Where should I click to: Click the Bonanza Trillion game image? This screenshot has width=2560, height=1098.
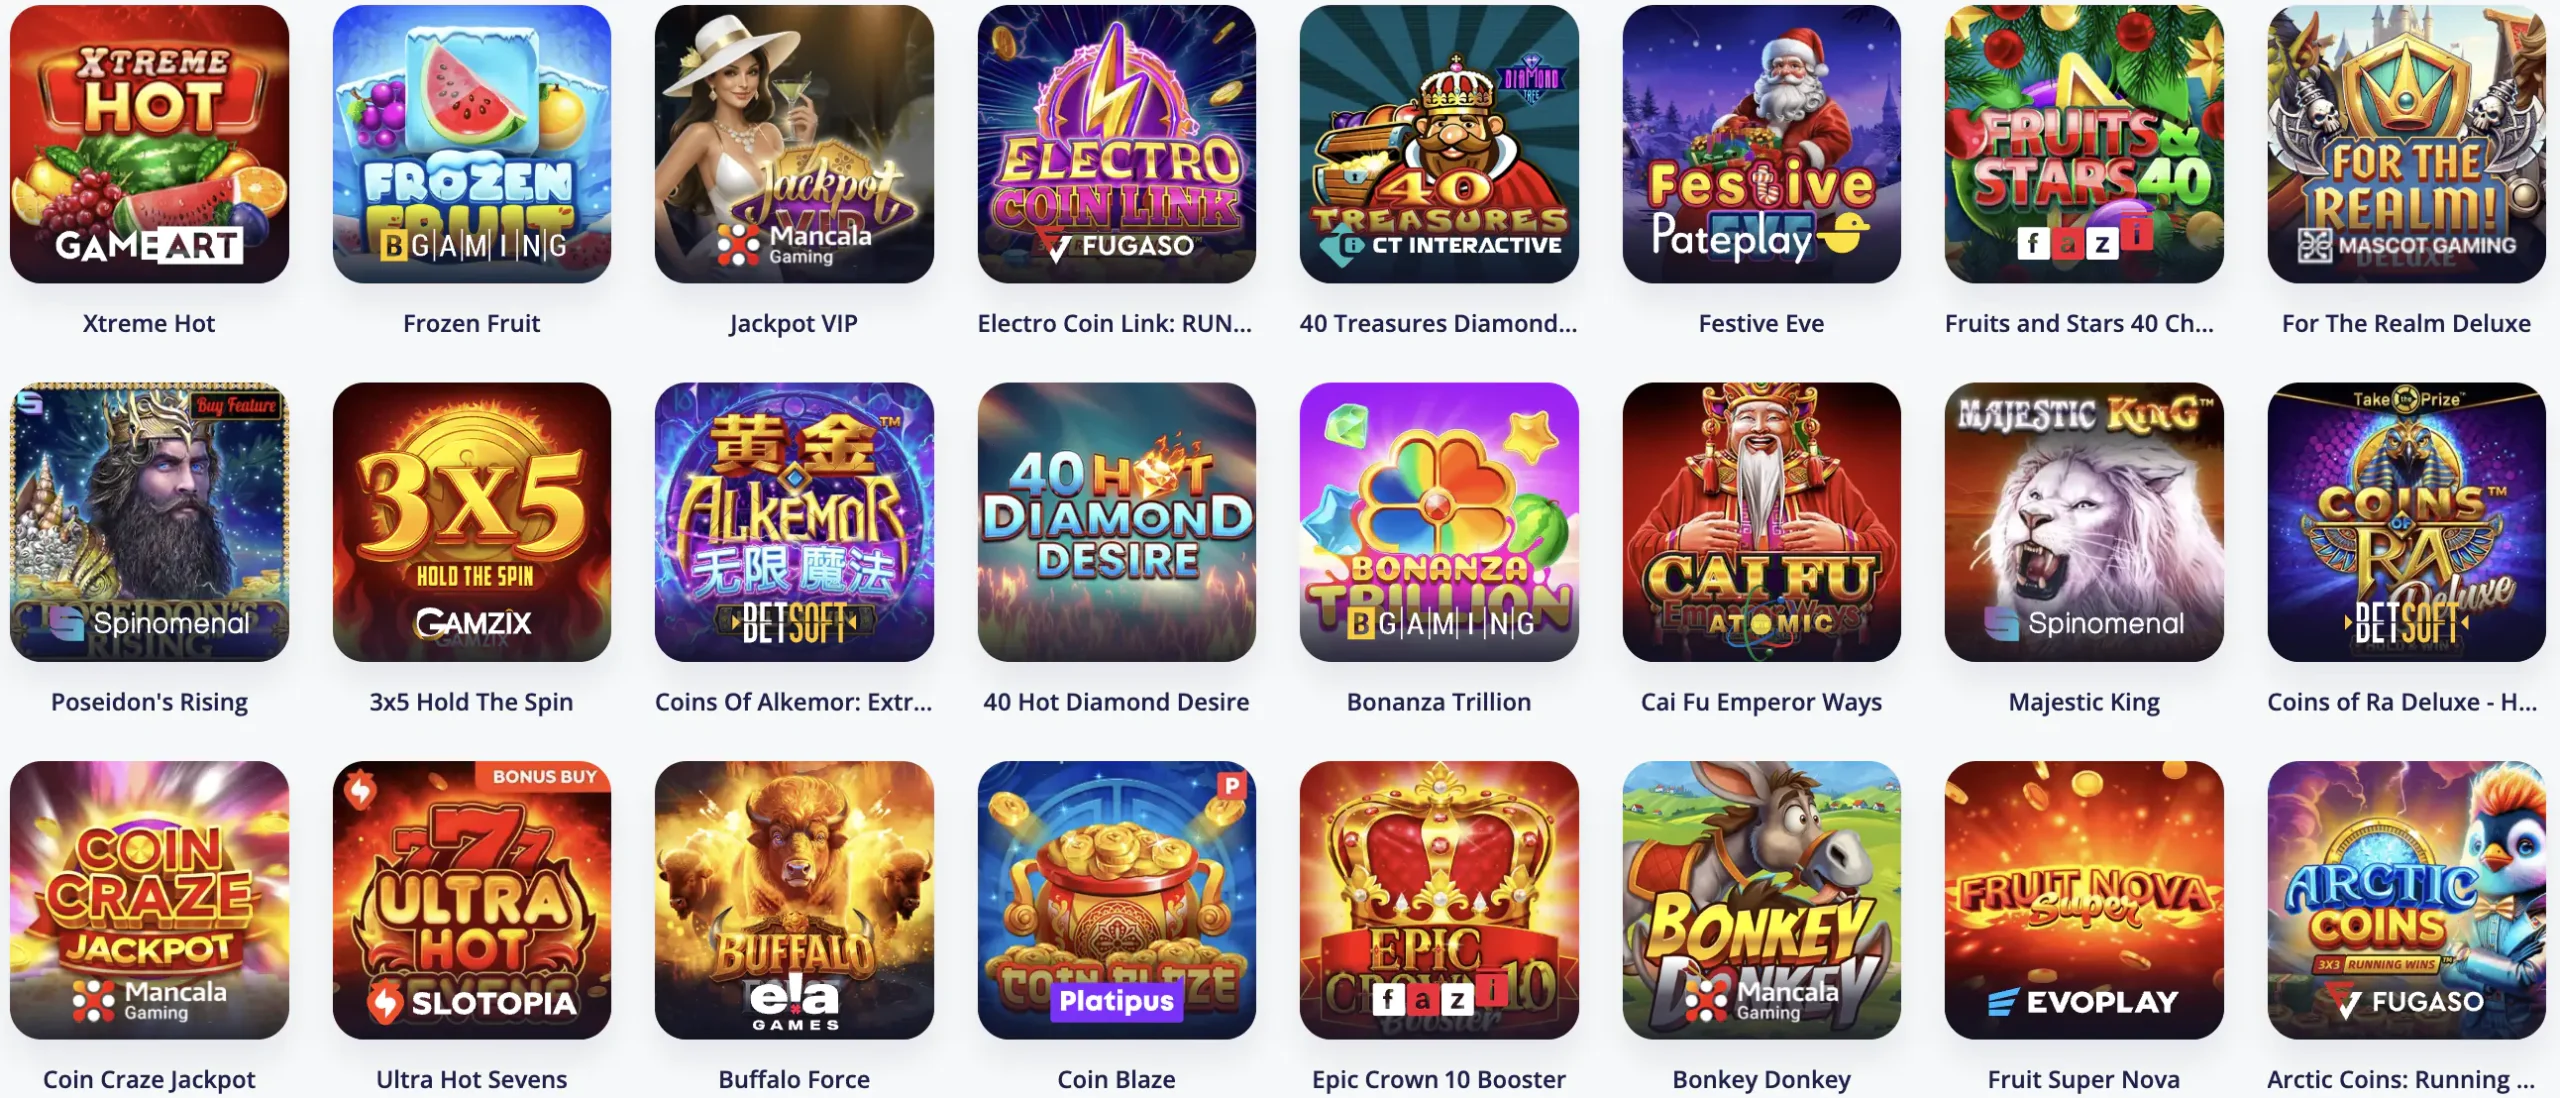1439,522
